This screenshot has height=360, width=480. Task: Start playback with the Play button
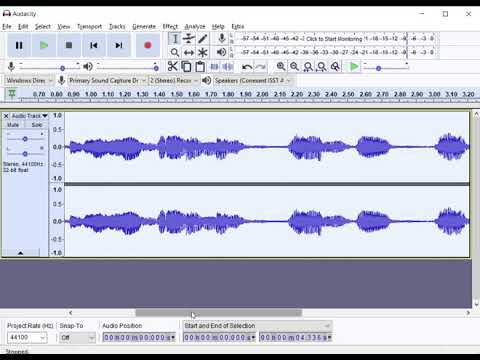[44, 45]
